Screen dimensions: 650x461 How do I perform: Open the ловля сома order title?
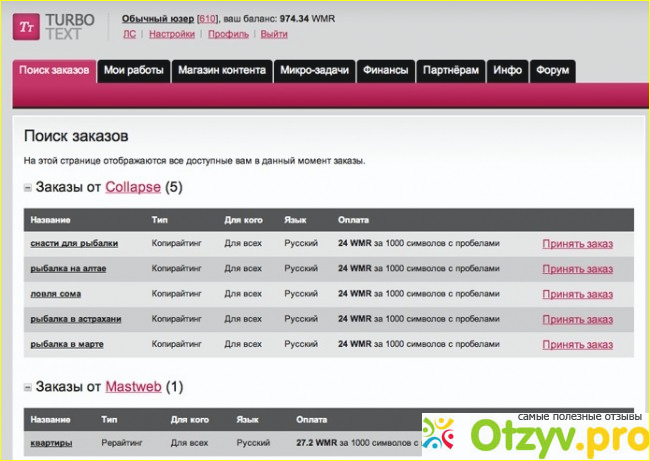(x=56, y=294)
